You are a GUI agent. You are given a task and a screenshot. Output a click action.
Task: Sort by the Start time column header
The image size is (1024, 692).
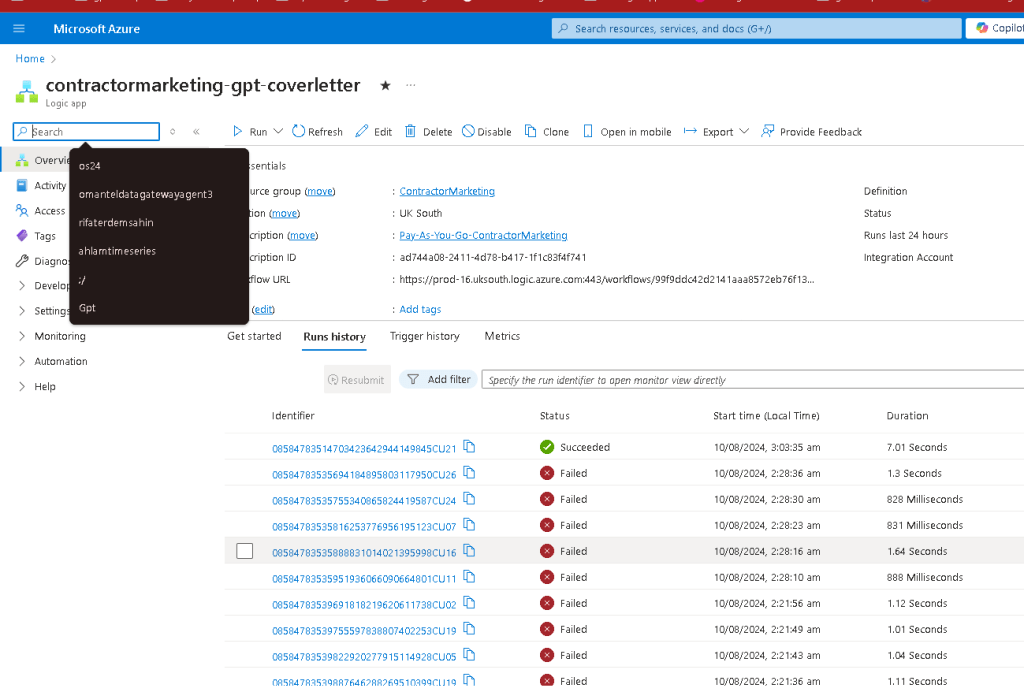(x=766, y=416)
